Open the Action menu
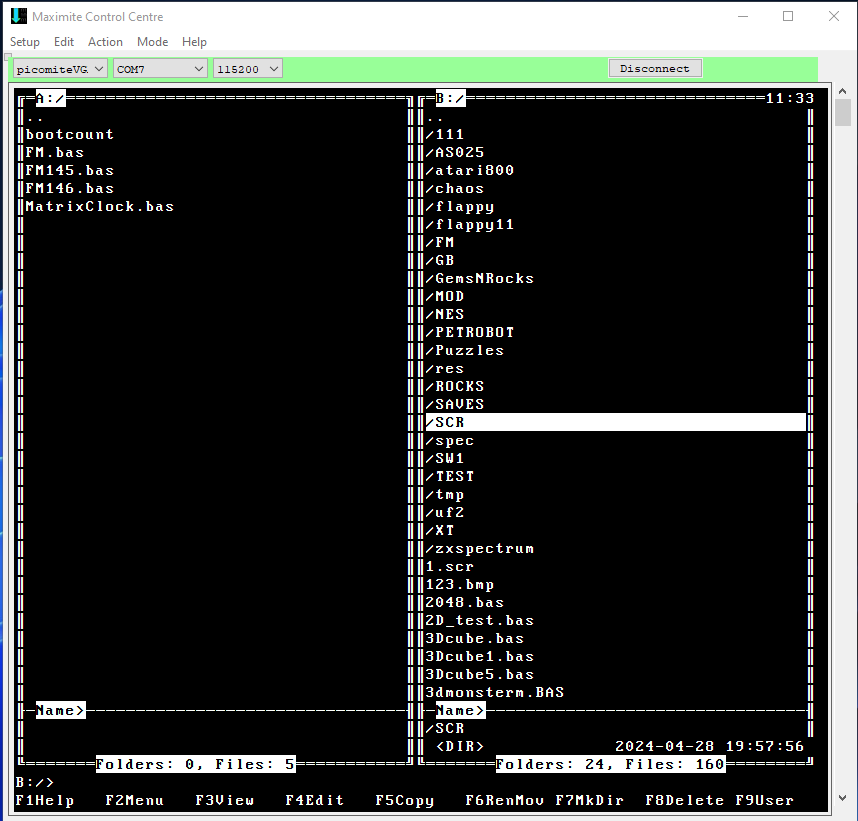This screenshot has height=821, width=858. (x=105, y=42)
